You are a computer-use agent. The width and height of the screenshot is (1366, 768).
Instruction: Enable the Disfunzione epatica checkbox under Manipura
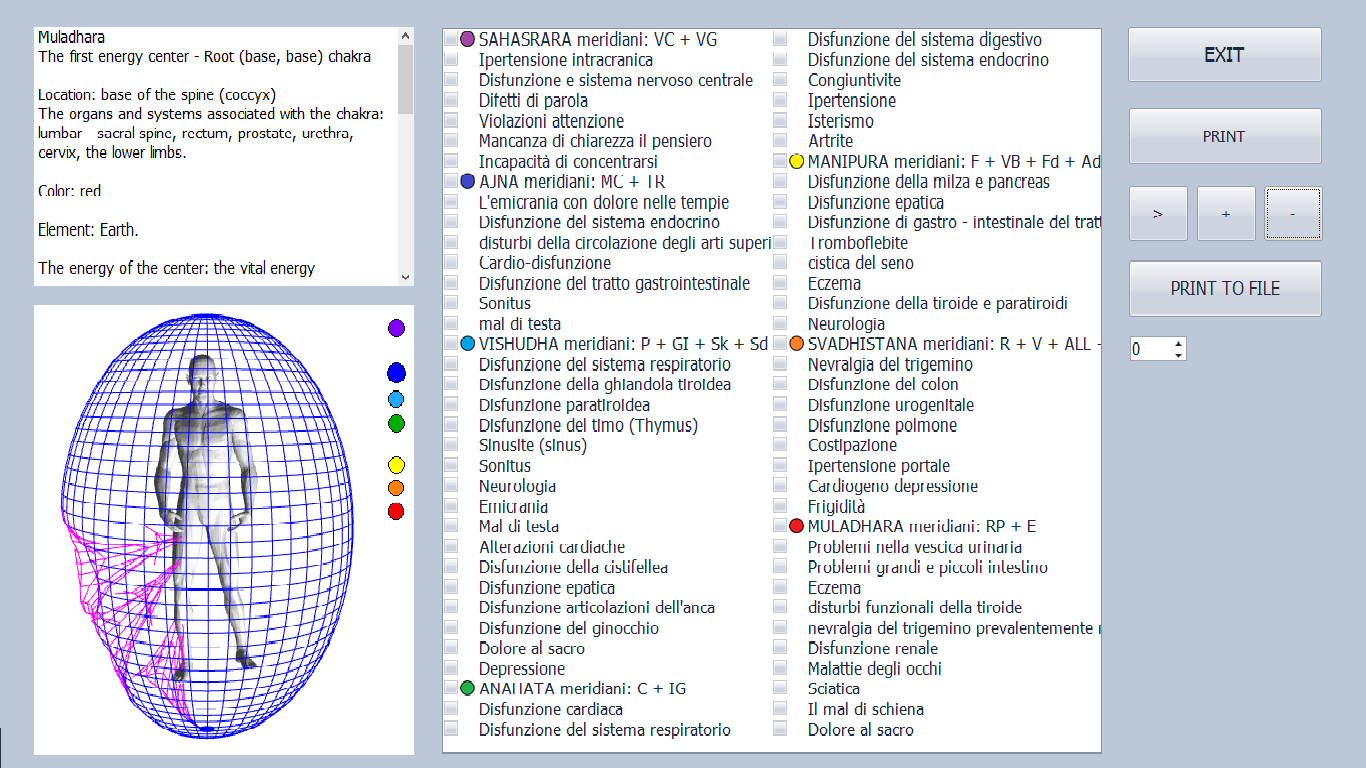tap(780, 202)
